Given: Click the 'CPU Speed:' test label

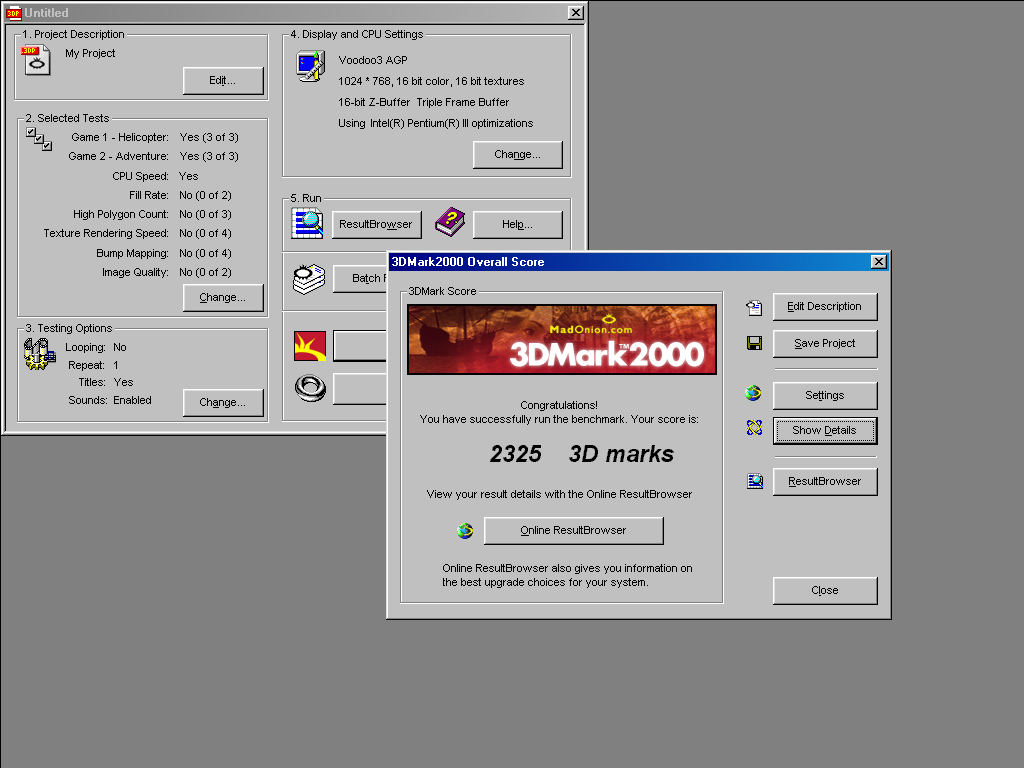Looking at the screenshot, I should point(140,176).
